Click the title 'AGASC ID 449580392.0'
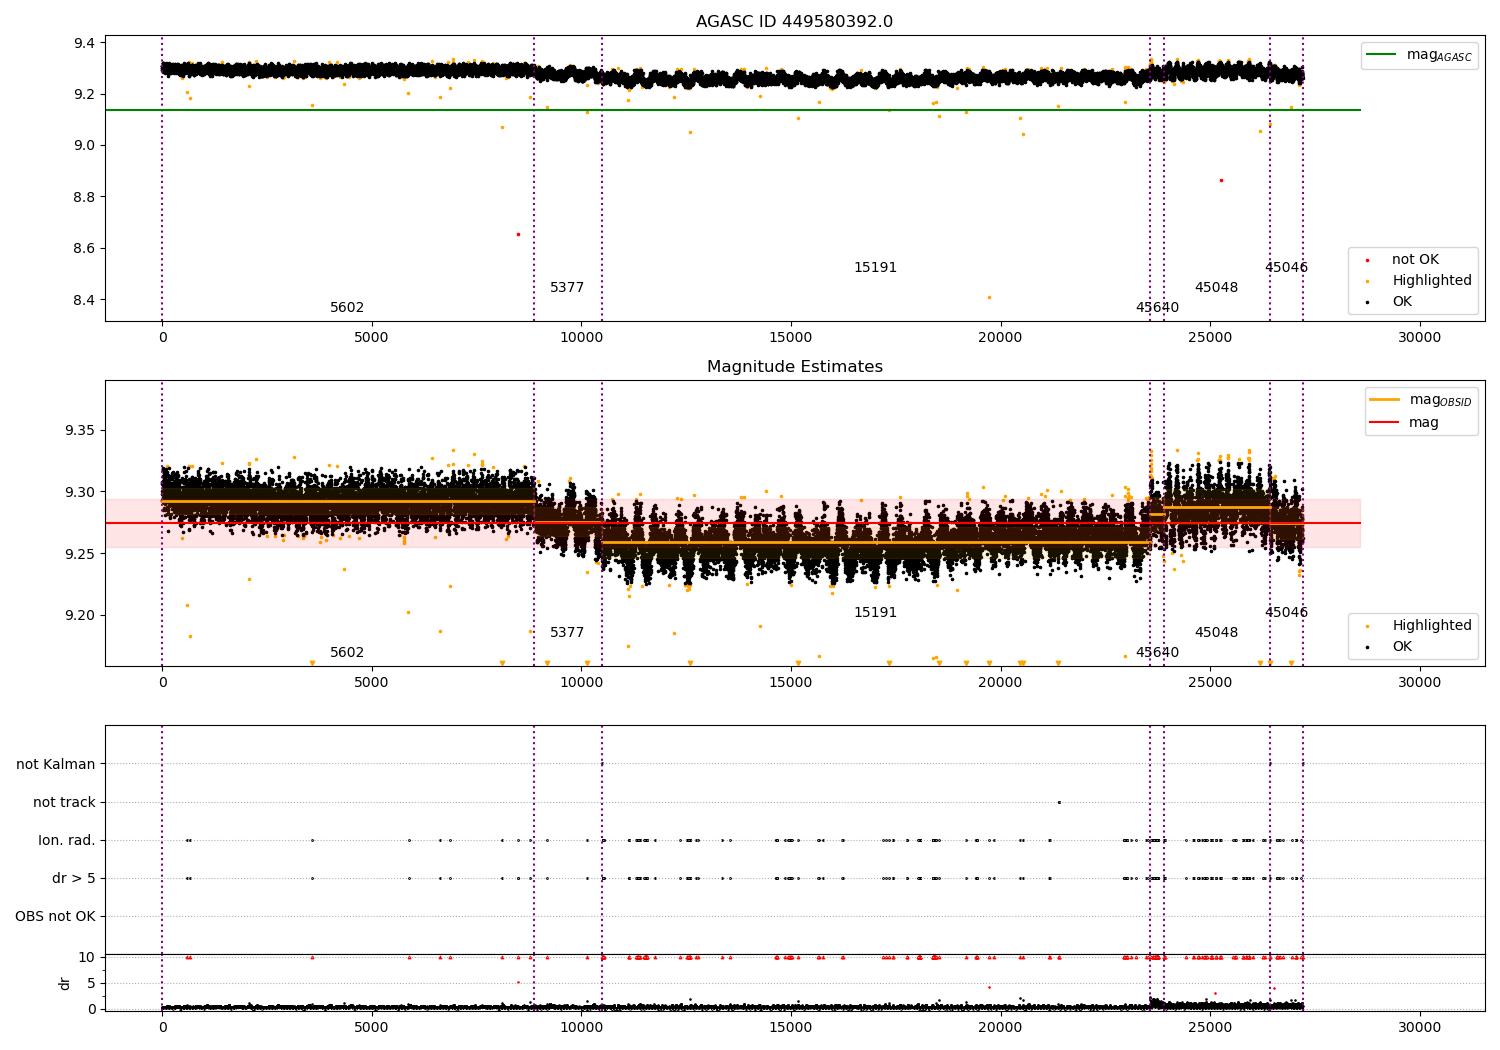The height and width of the screenshot is (1050, 1500). (794, 22)
